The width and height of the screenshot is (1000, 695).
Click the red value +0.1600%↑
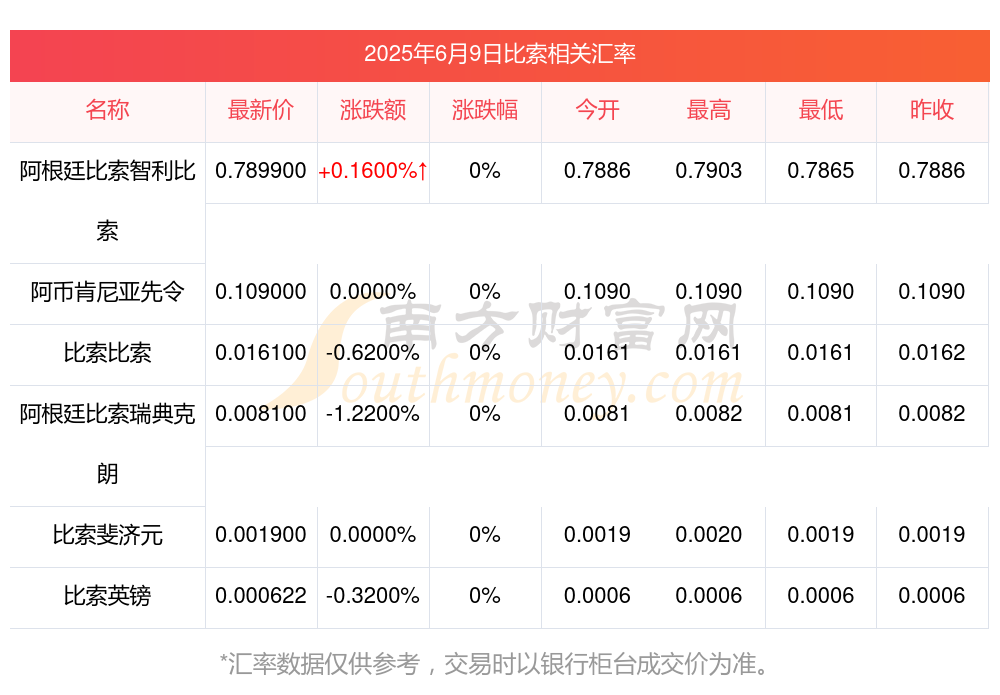point(372,171)
